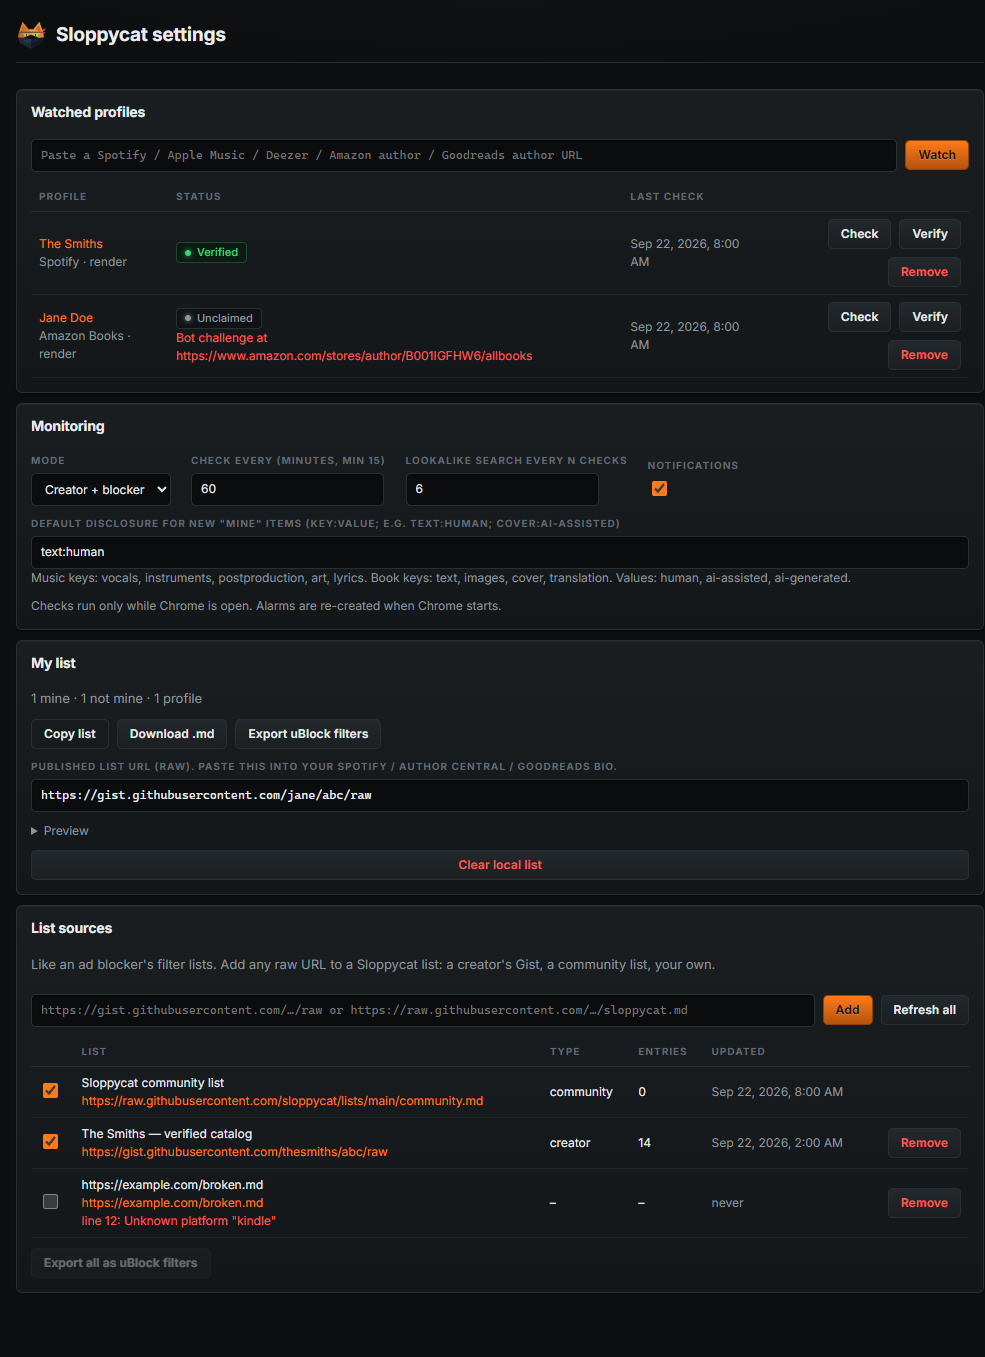Remove Jane Doe watched profile
Image resolution: width=985 pixels, height=1357 pixels.
(x=924, y=355)
